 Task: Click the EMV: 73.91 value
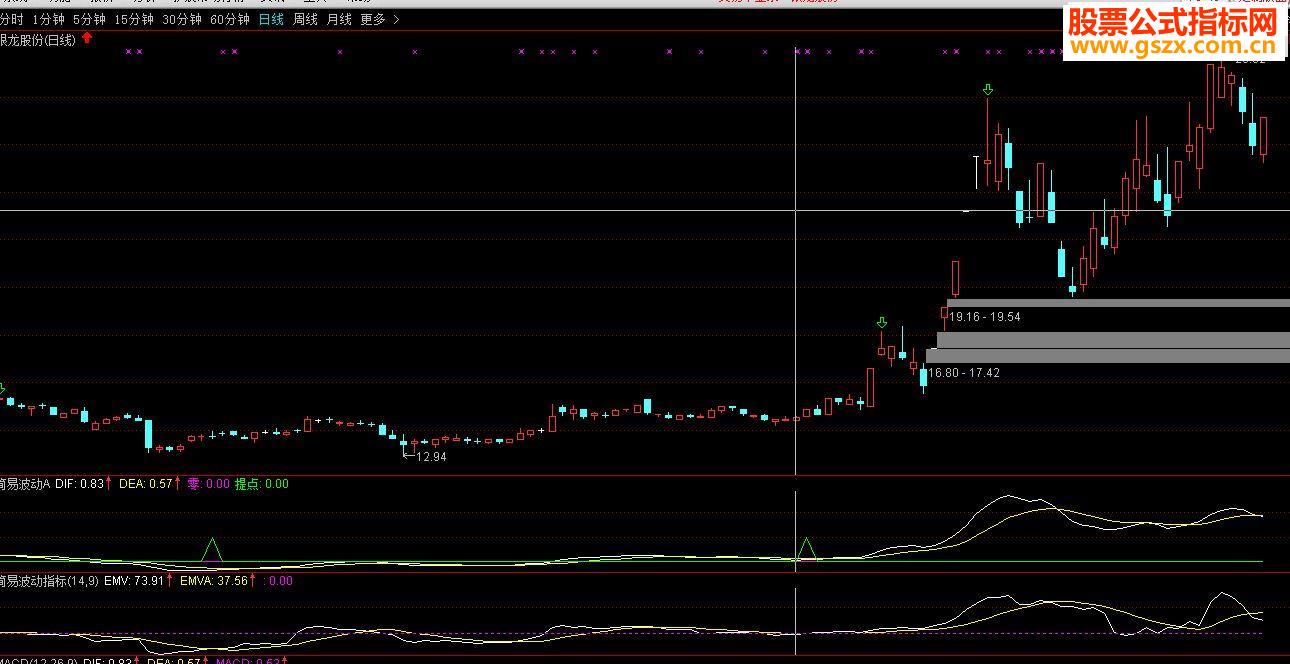135,581
